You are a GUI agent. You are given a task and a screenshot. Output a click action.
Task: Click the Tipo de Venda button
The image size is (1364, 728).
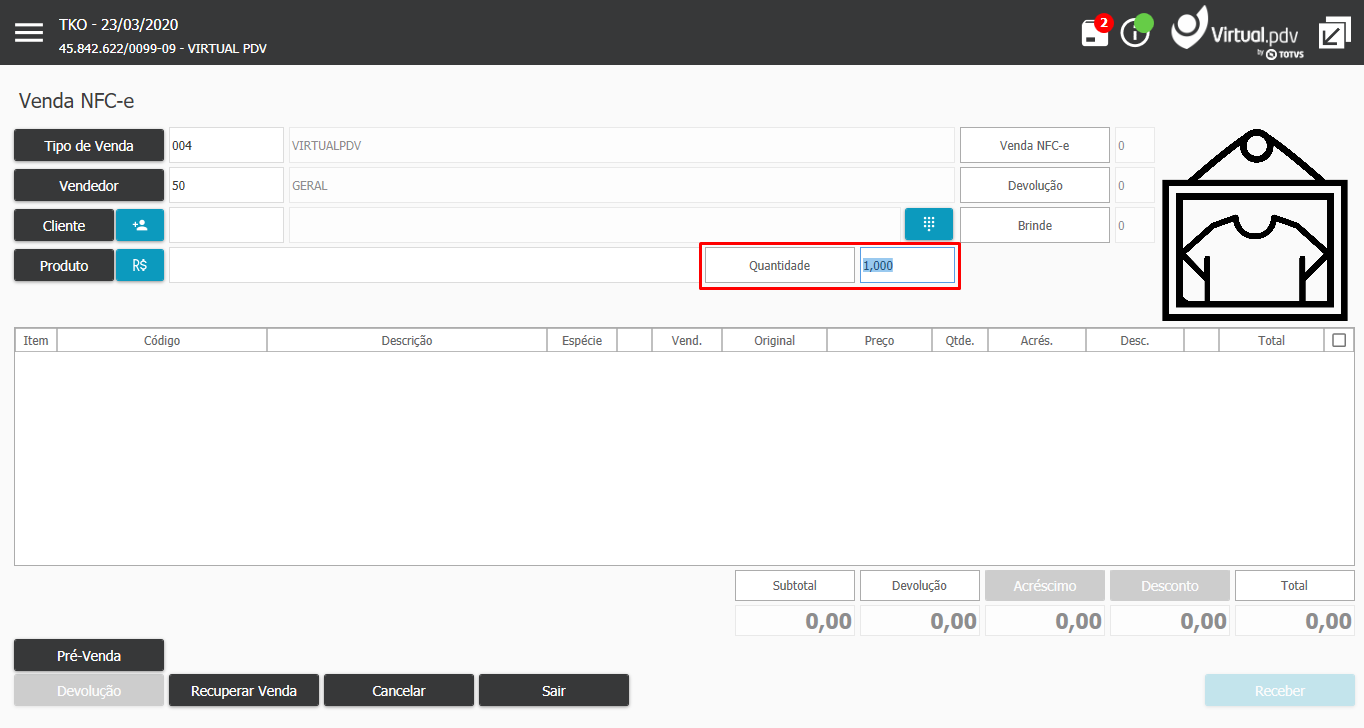pyautogui.click(x=89, y=145)
